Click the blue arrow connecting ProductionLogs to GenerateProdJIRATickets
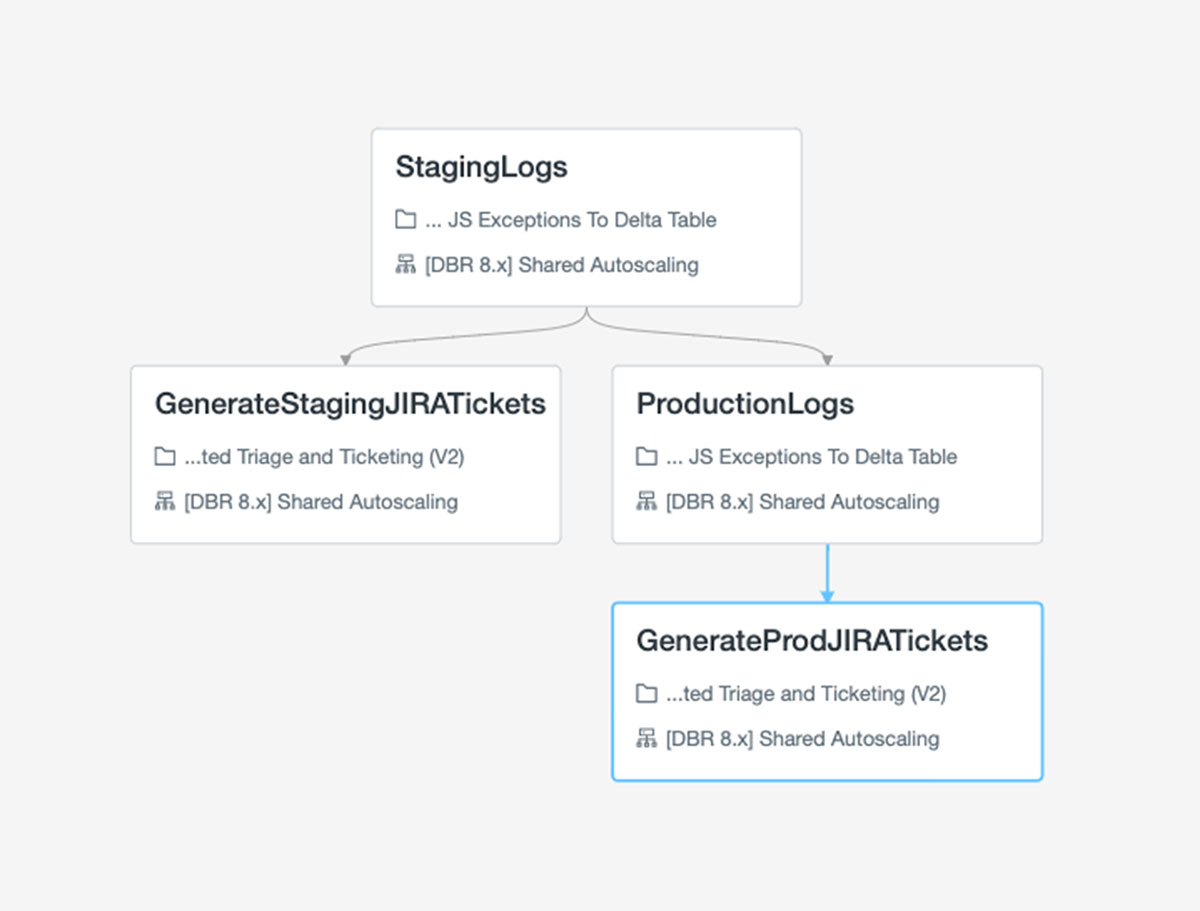The height and width of the screenshot is (911, 1200). pos(827,573)
